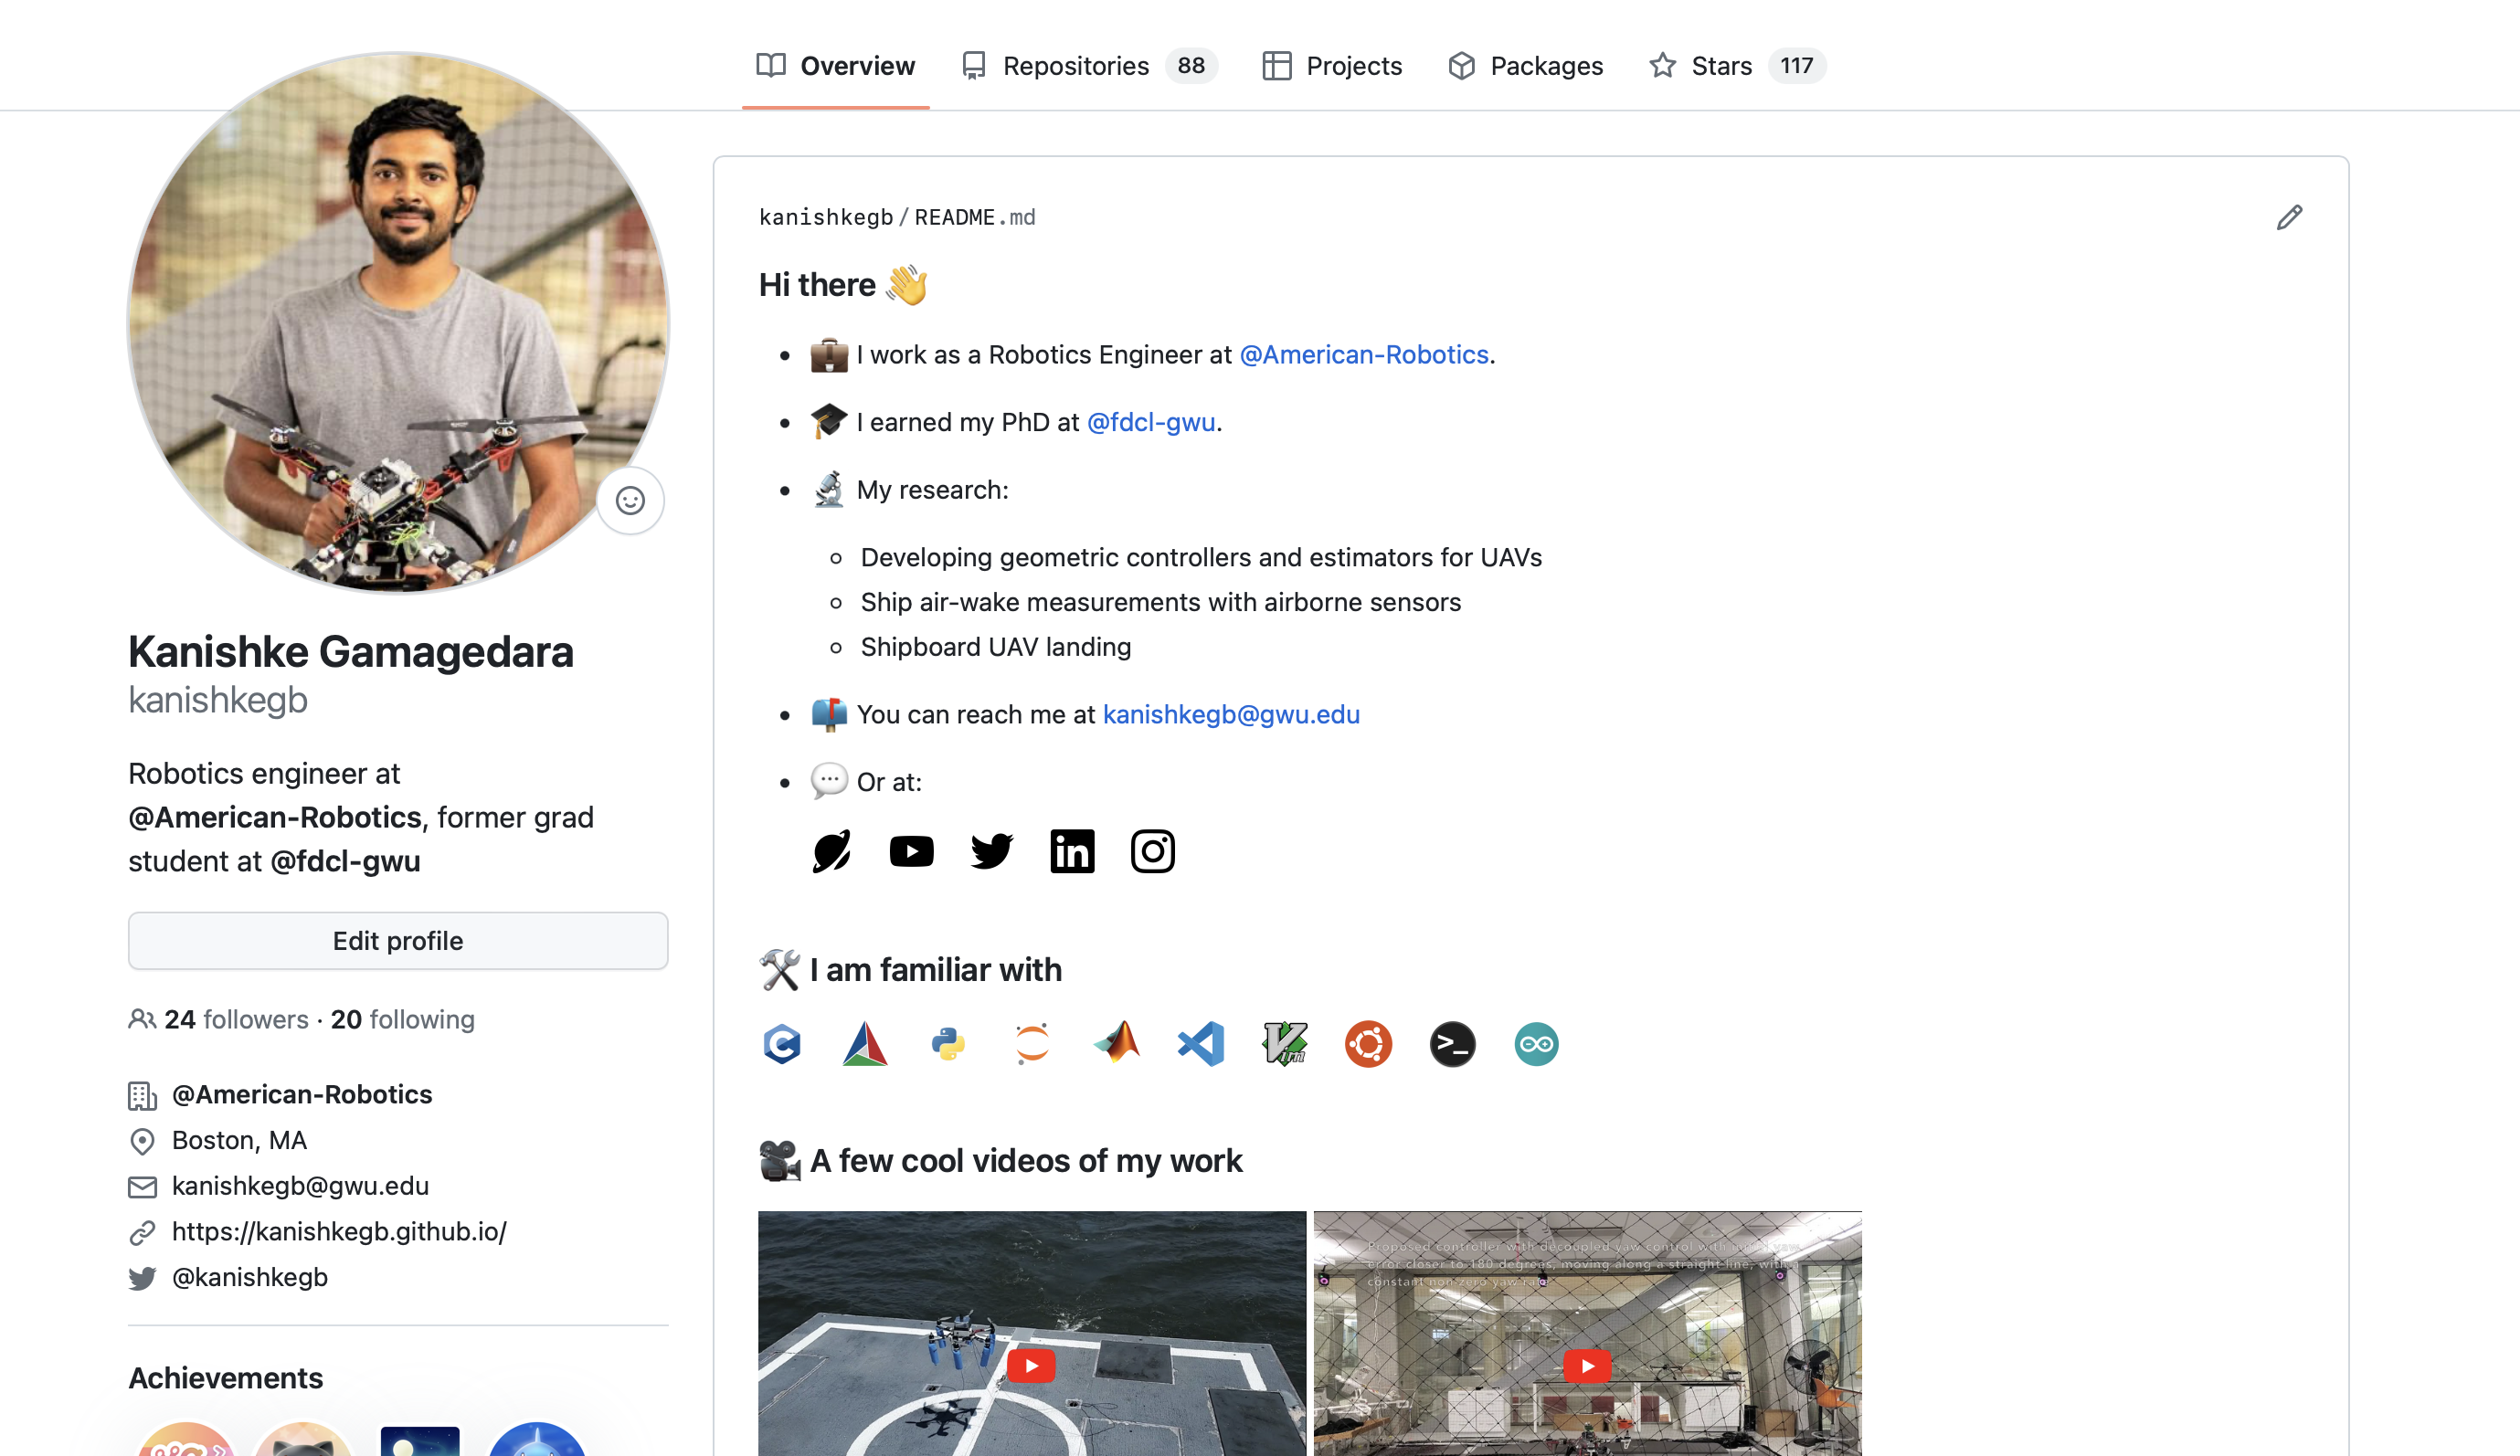Open @American-Robotics organization beside building icon
Image resolution: width=2520 pixels, height=1456 pixels.
click(x=302, y=1094)
